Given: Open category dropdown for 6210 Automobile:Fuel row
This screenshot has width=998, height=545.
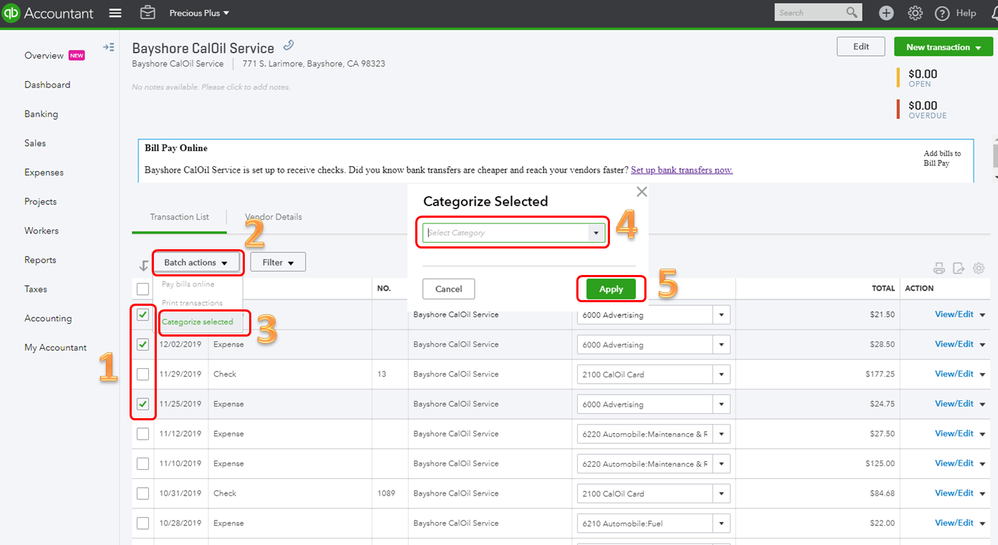Looking at the screenshot, I should 721,523.
